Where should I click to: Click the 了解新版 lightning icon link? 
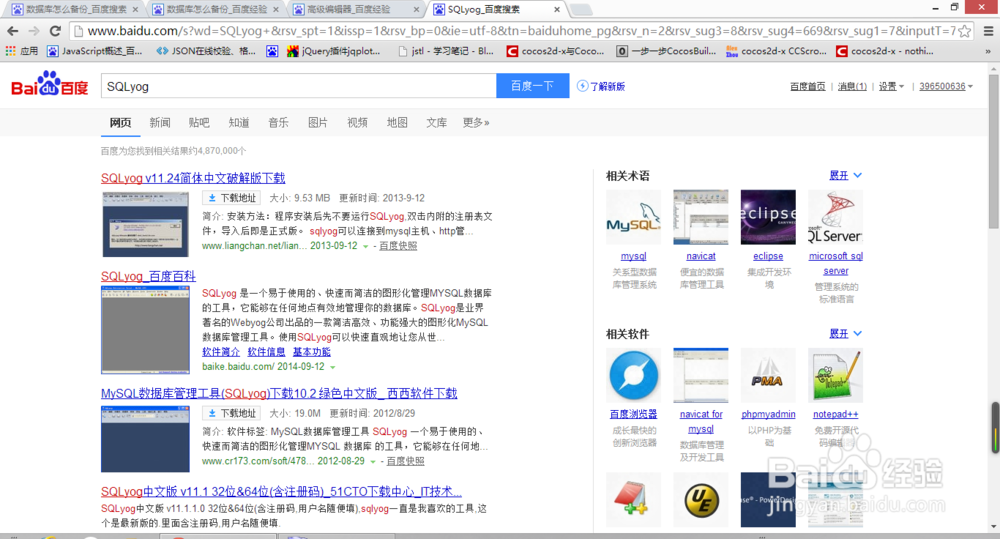601,86
